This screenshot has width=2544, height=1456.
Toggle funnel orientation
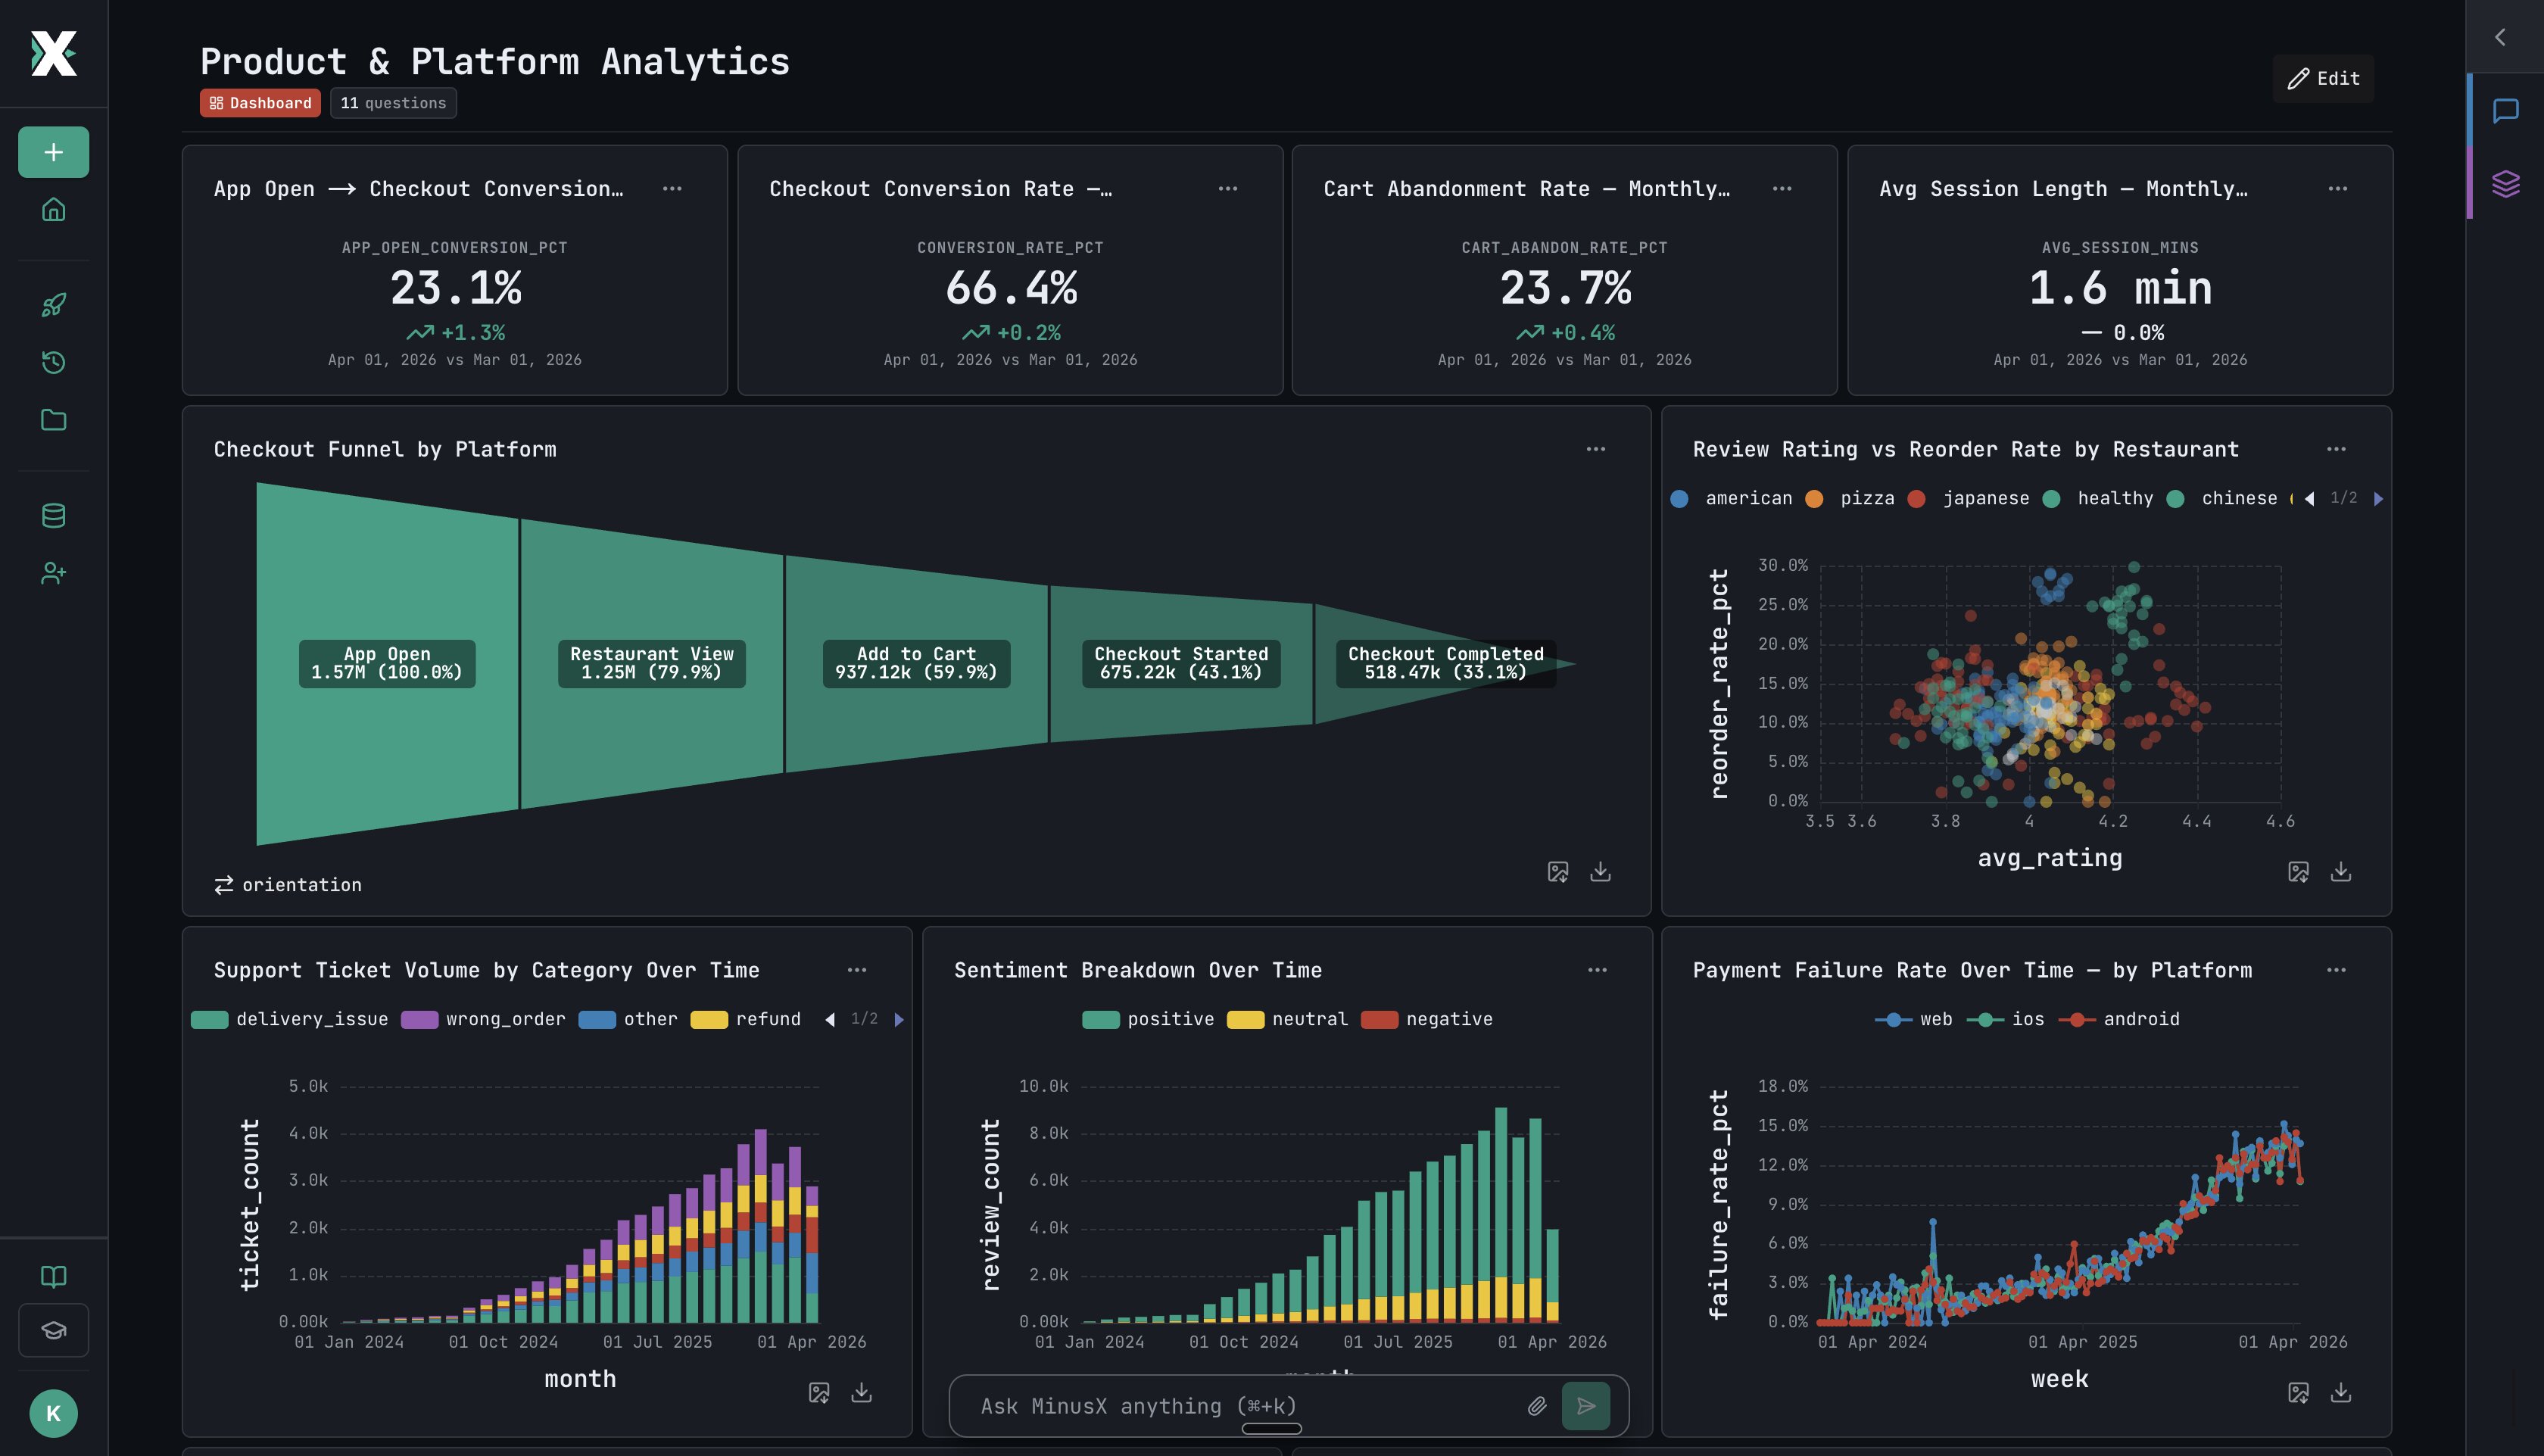click(x=288, y=885)
